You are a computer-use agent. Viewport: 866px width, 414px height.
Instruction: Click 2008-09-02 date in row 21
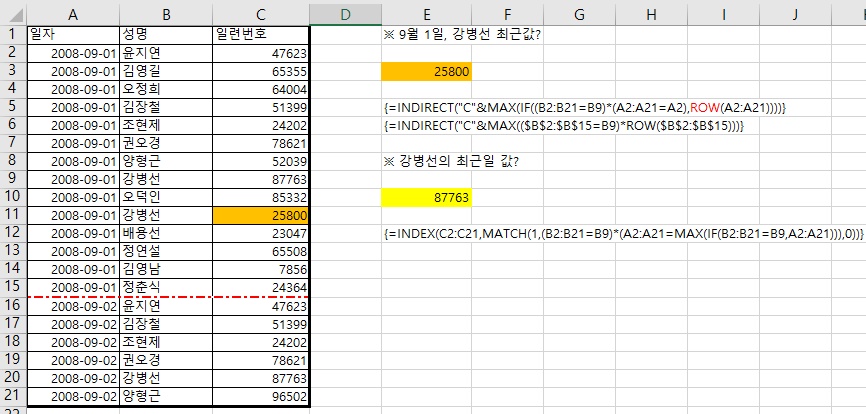(72, 395)
